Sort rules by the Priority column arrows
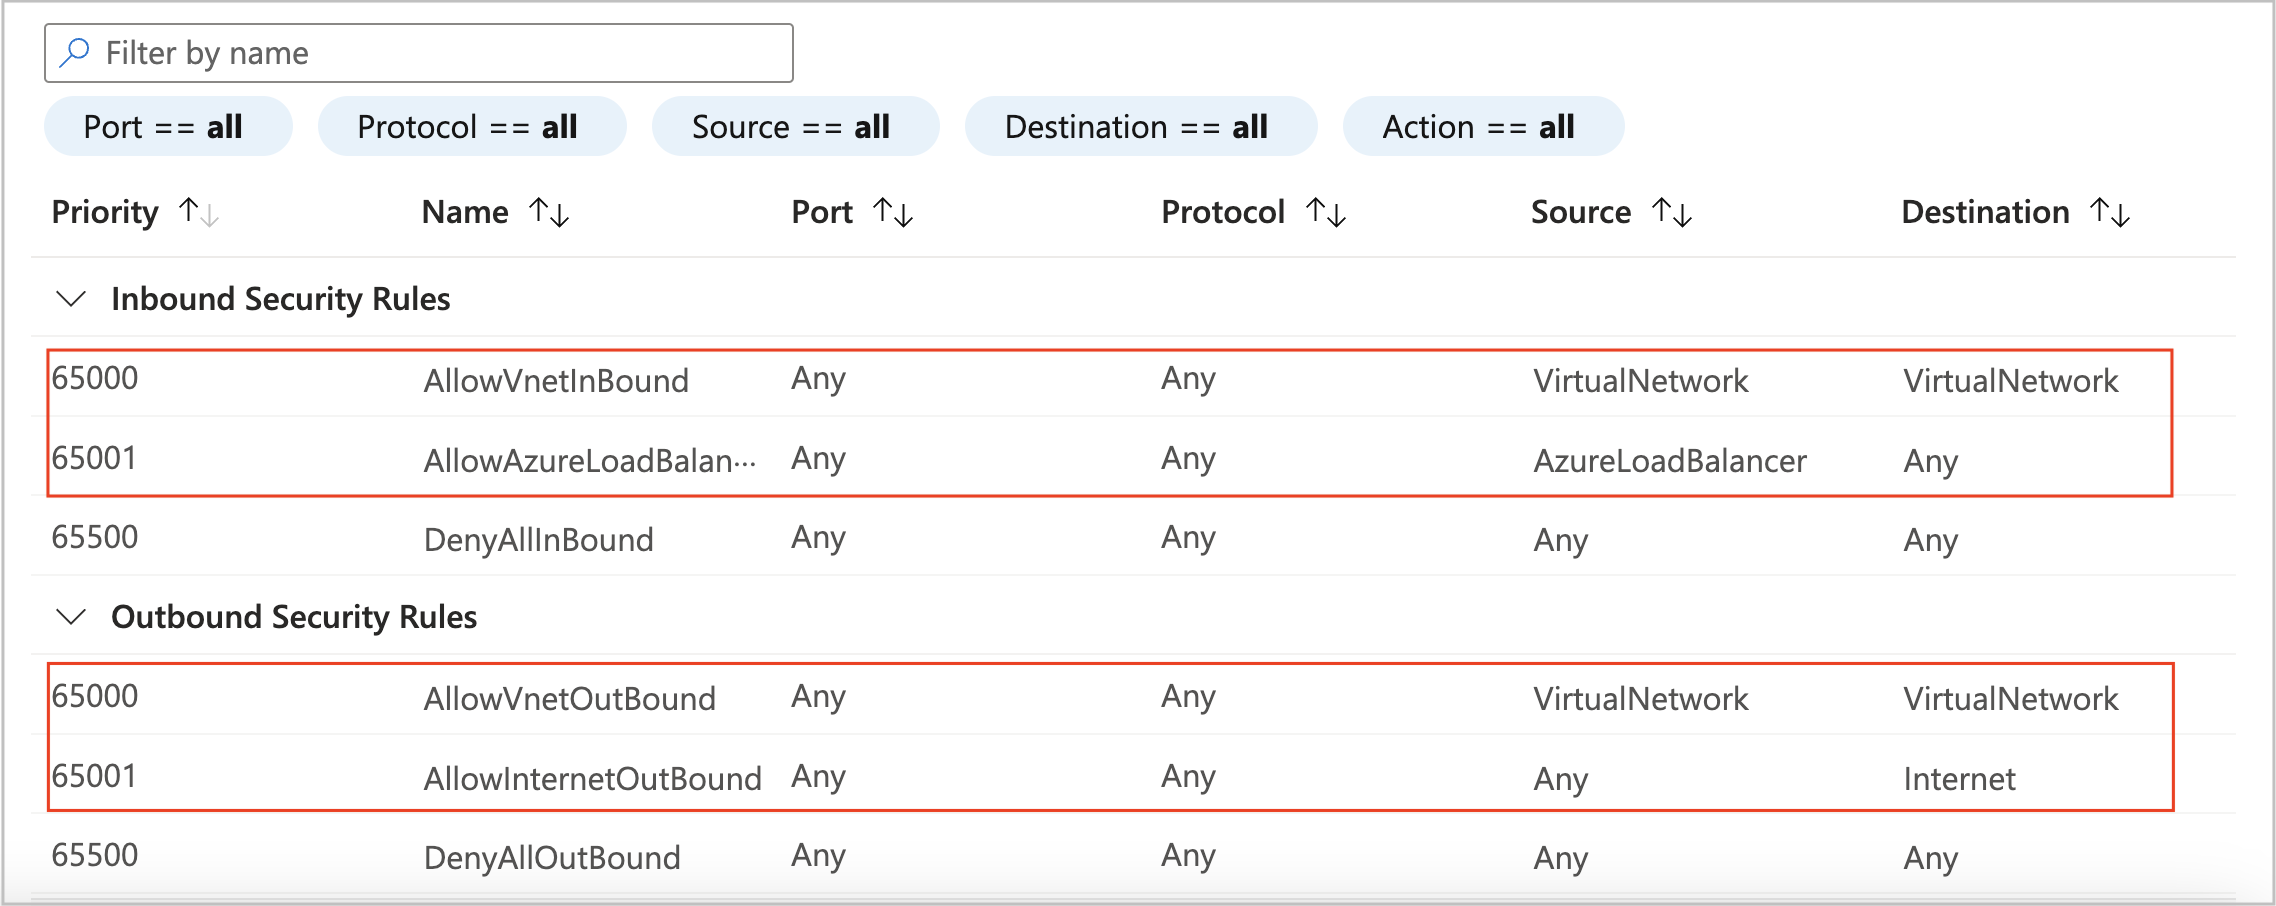 (197, 211)
